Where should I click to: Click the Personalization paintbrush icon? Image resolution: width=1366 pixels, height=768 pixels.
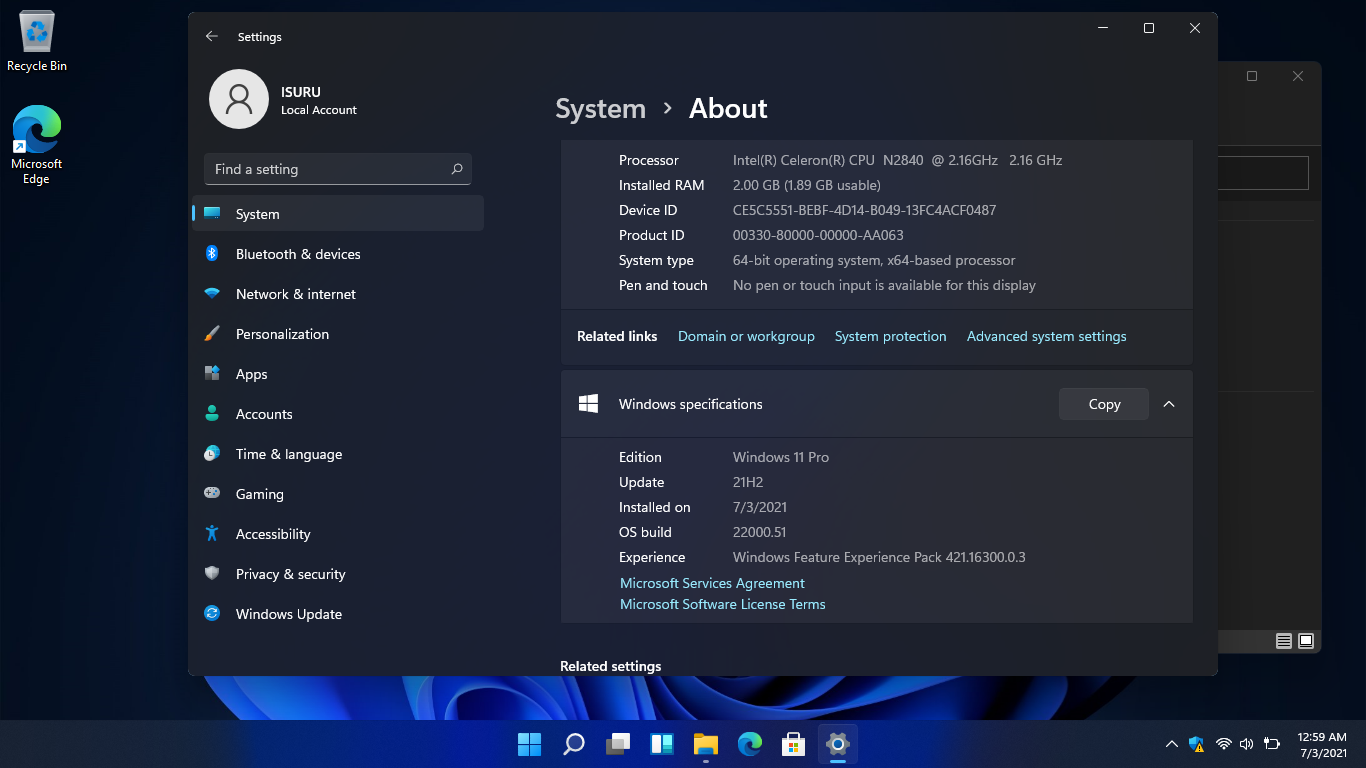[212, 334]
